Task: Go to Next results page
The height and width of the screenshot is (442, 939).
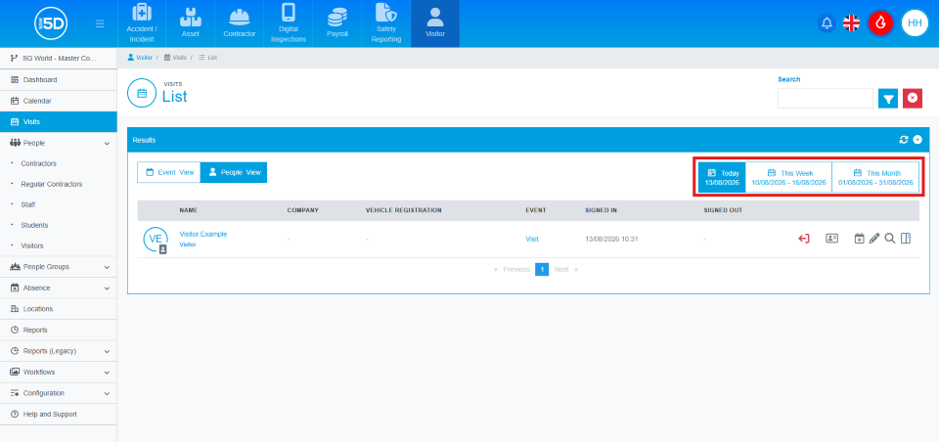Action: (x=565, y=270)
